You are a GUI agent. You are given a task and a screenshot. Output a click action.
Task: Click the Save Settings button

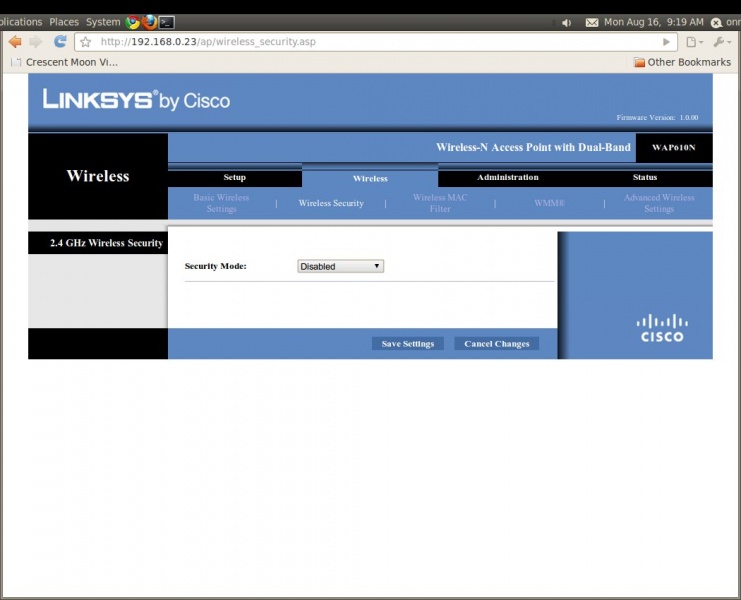(408, 343)
